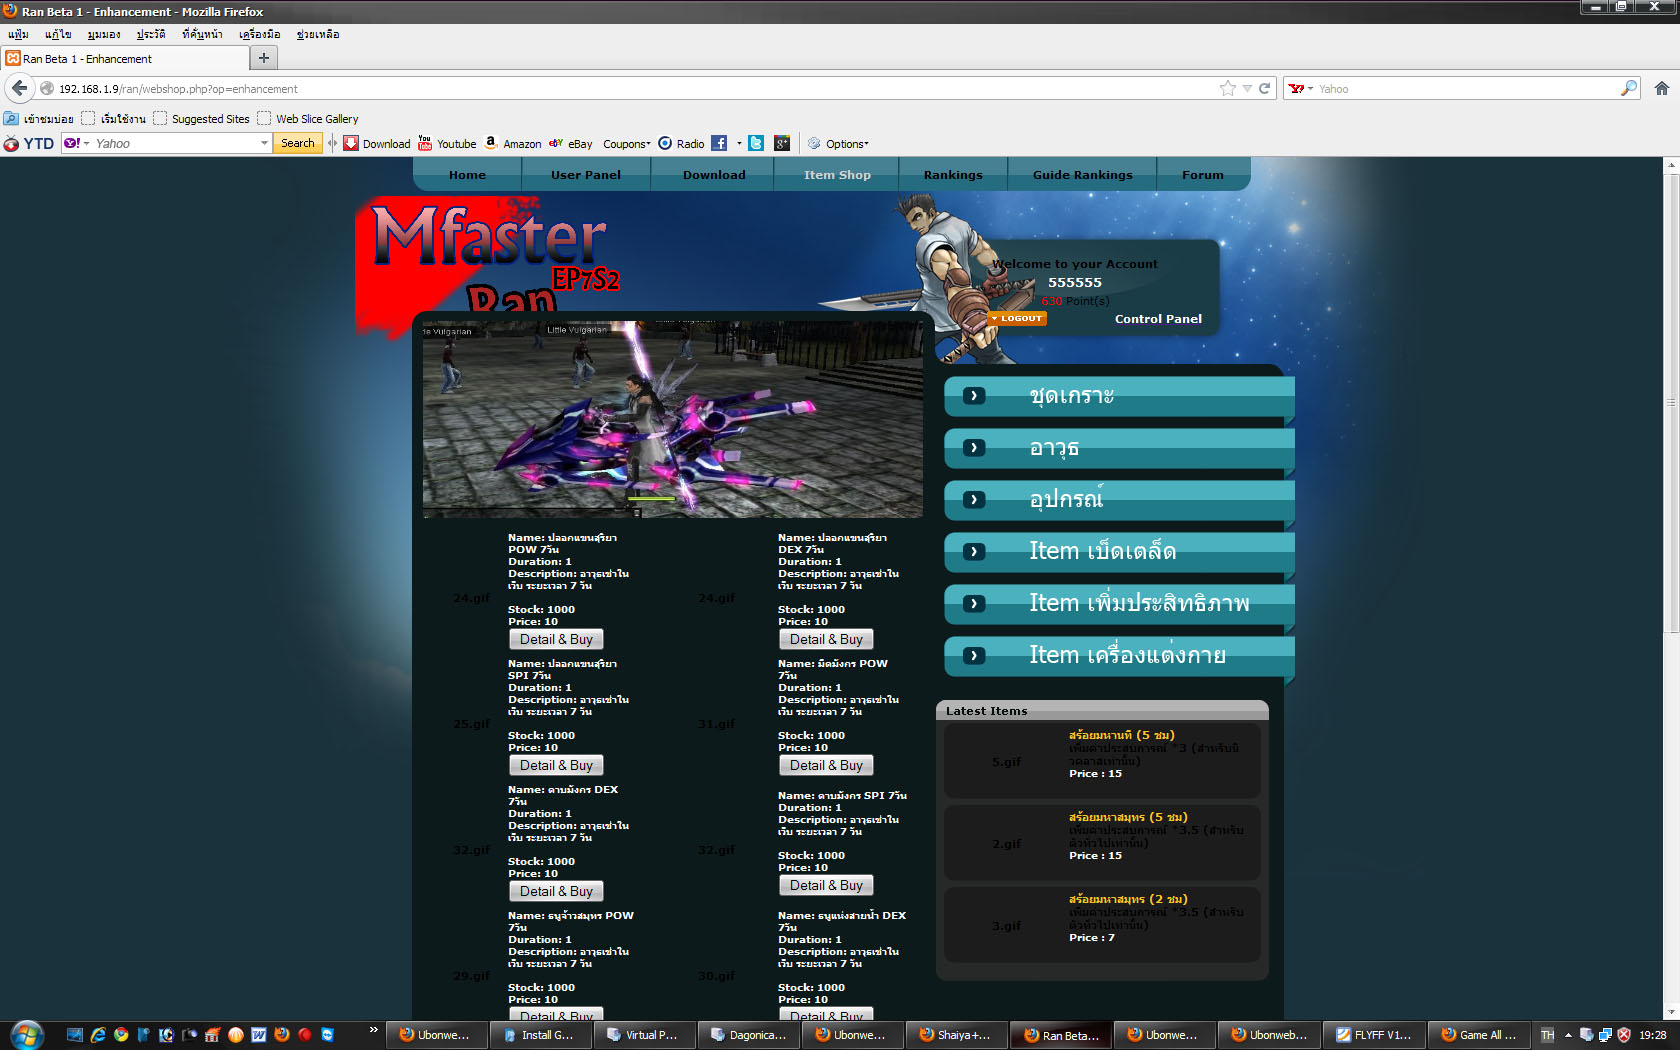Click Detail & Buy for the SPI 7วัน item priced 10
This screenshot has width=1680, height=1050.
coord(556,765)
